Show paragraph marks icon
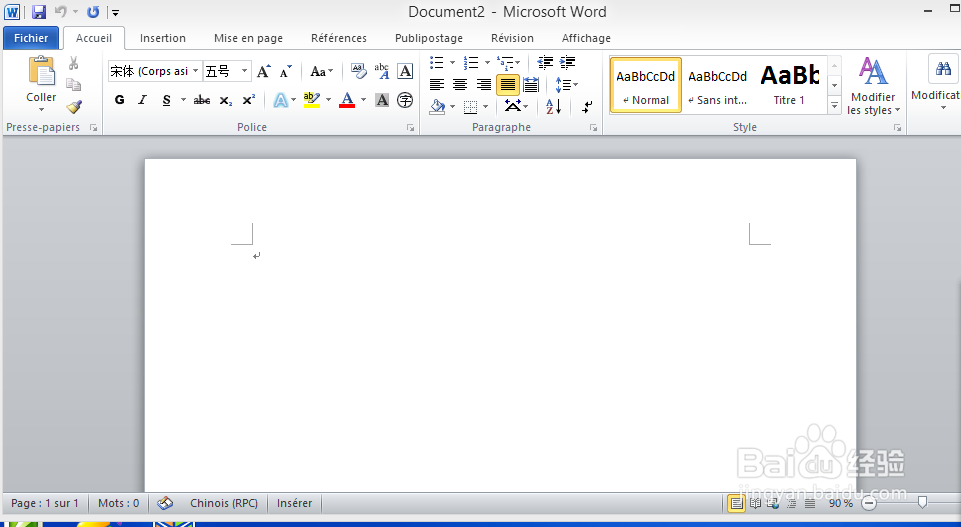 (x=587, y=107)
